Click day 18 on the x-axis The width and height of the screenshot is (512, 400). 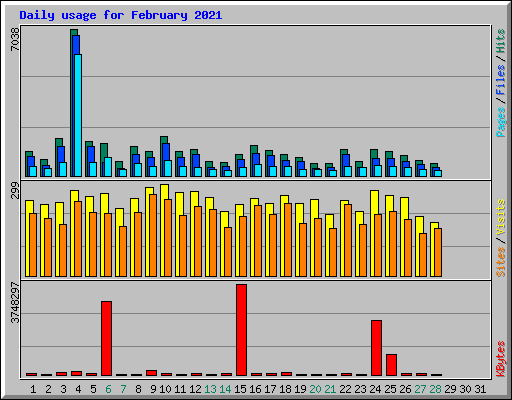[285, 389]
